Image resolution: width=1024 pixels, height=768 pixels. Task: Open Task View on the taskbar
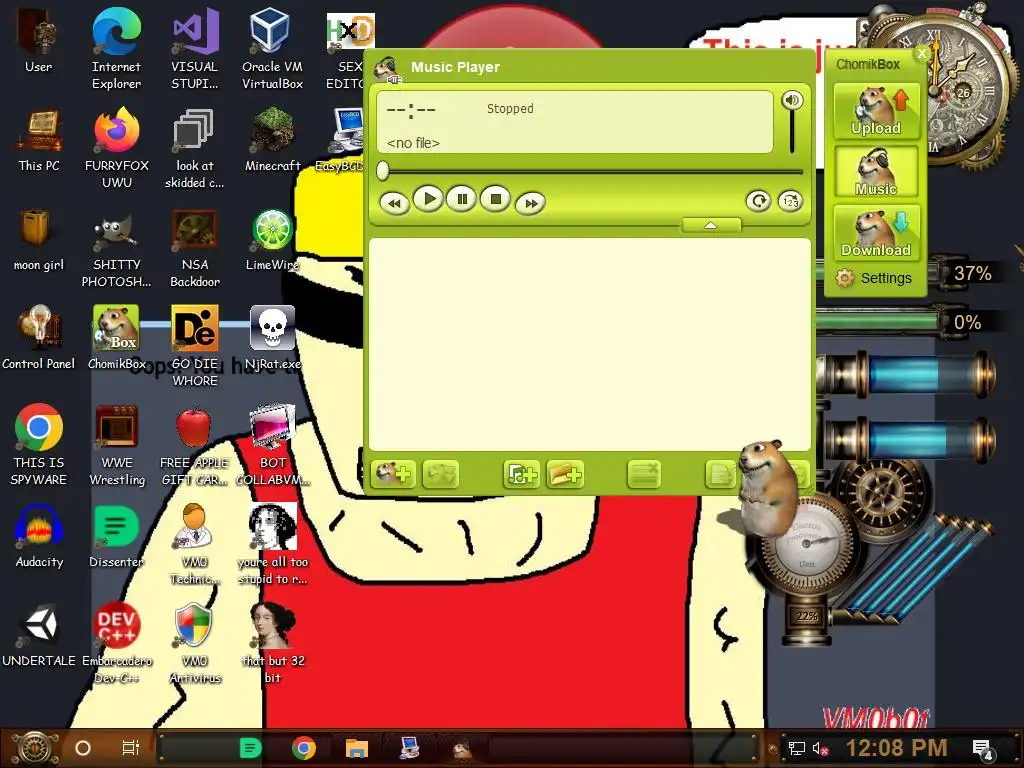point(131,748)
